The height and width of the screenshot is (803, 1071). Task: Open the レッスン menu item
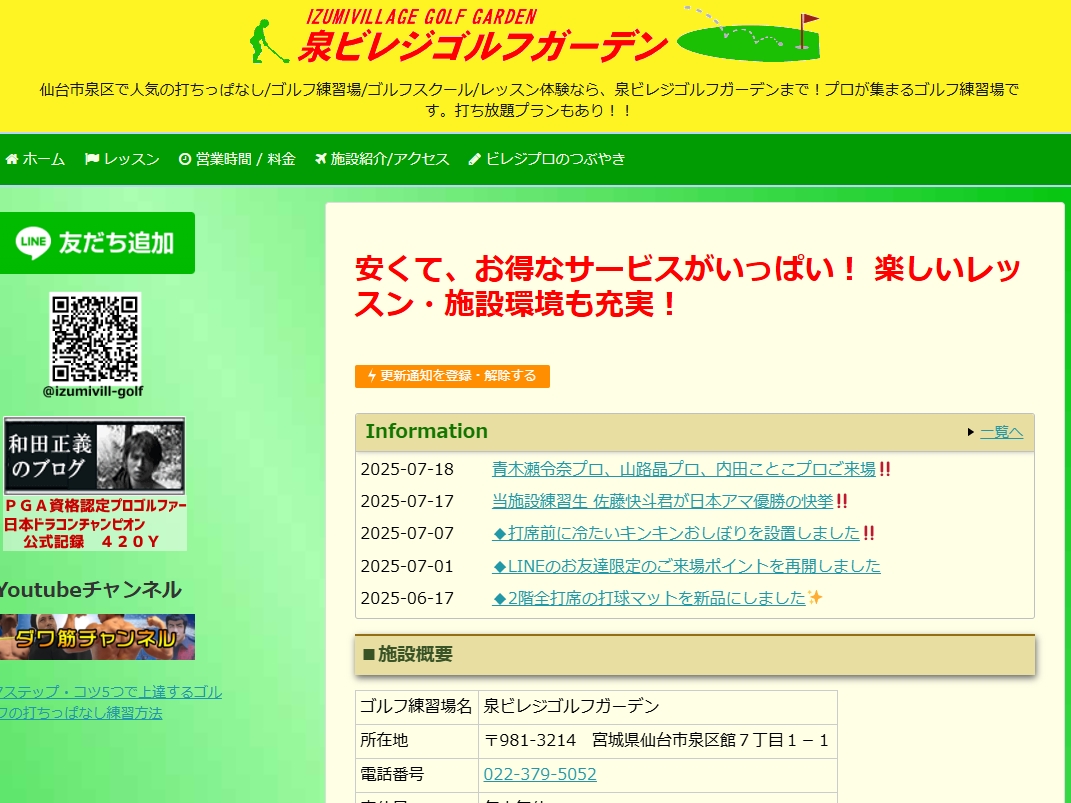point(131,159)
